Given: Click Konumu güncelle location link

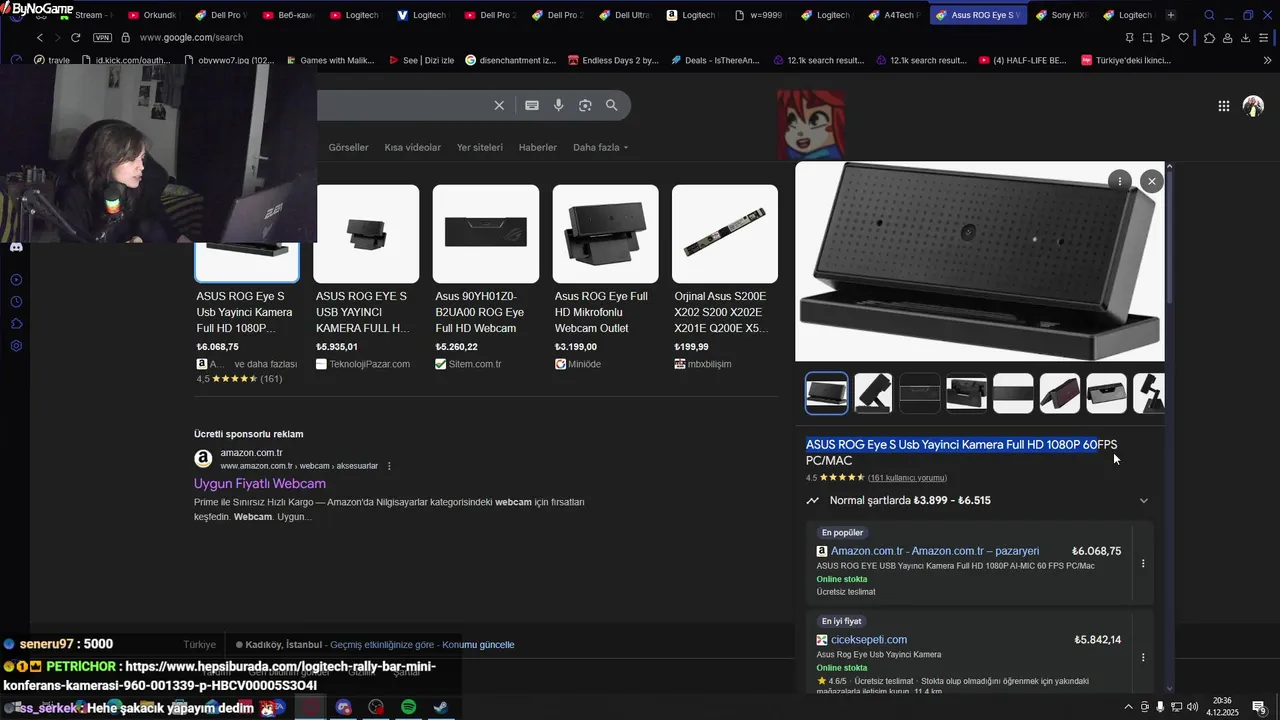Looking at the screenshot, I should click(x=478, y=645).
